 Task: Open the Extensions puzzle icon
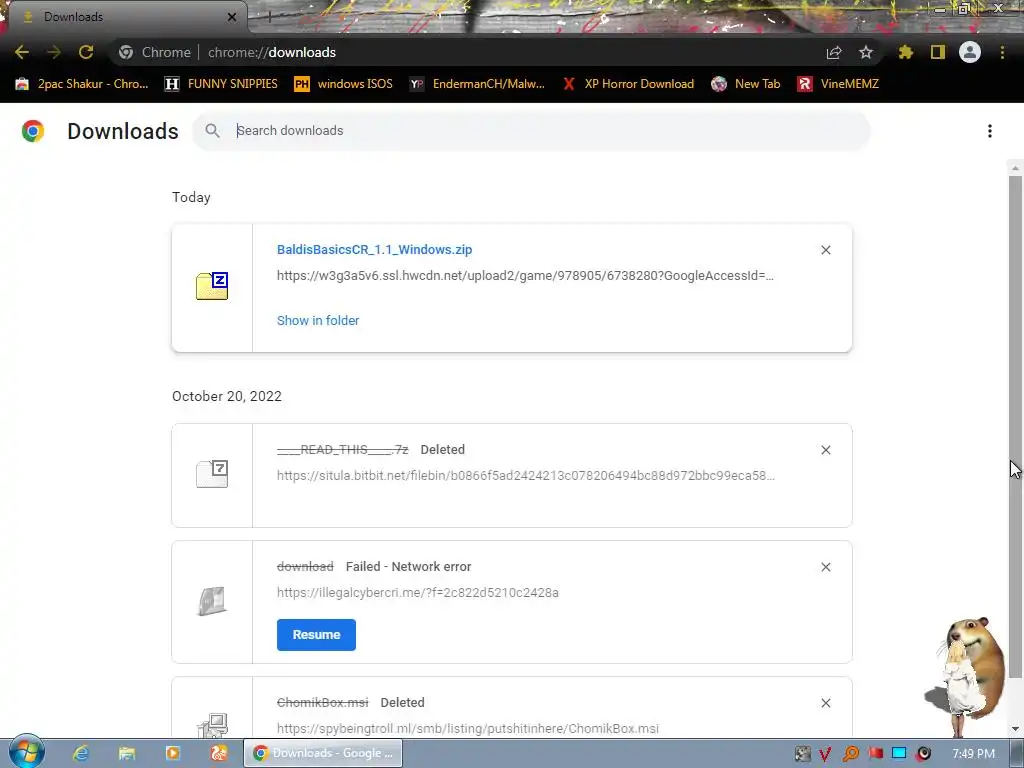pyautogui.click(x=906, y=52)
